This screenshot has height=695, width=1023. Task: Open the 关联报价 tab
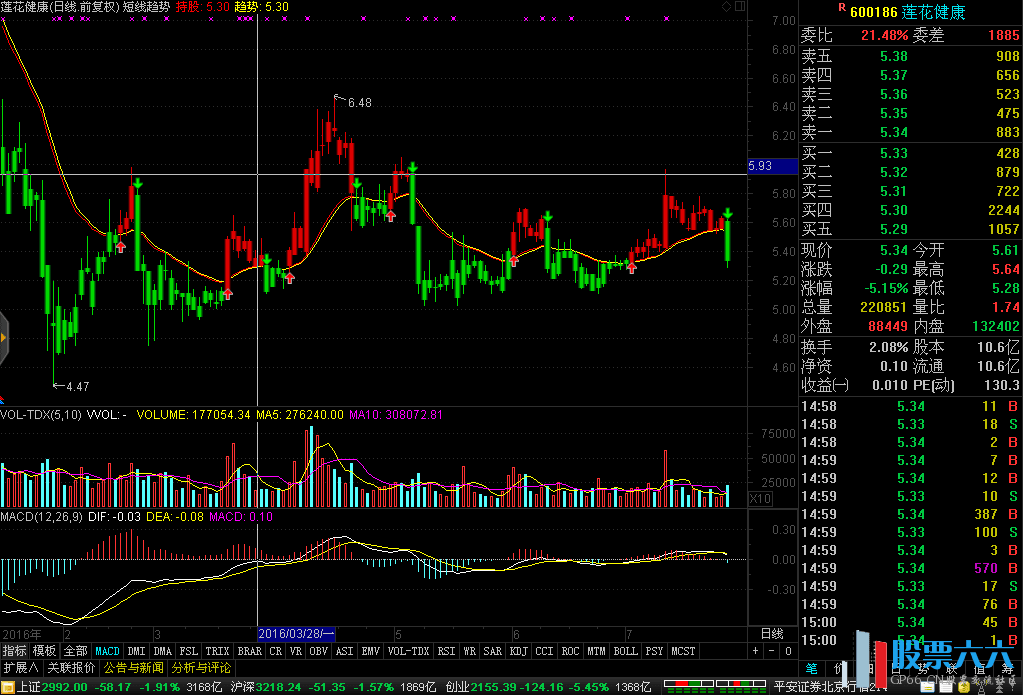pos(71,667)
